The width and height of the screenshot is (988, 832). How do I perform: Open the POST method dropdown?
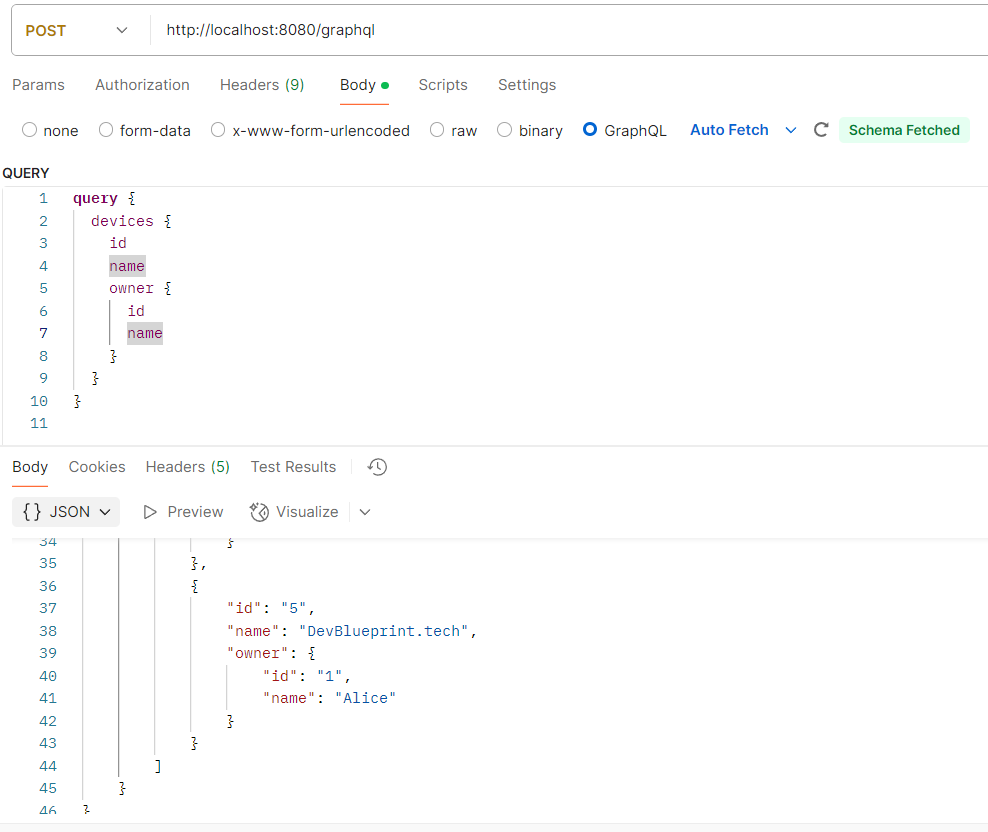(x=78, y=31)
